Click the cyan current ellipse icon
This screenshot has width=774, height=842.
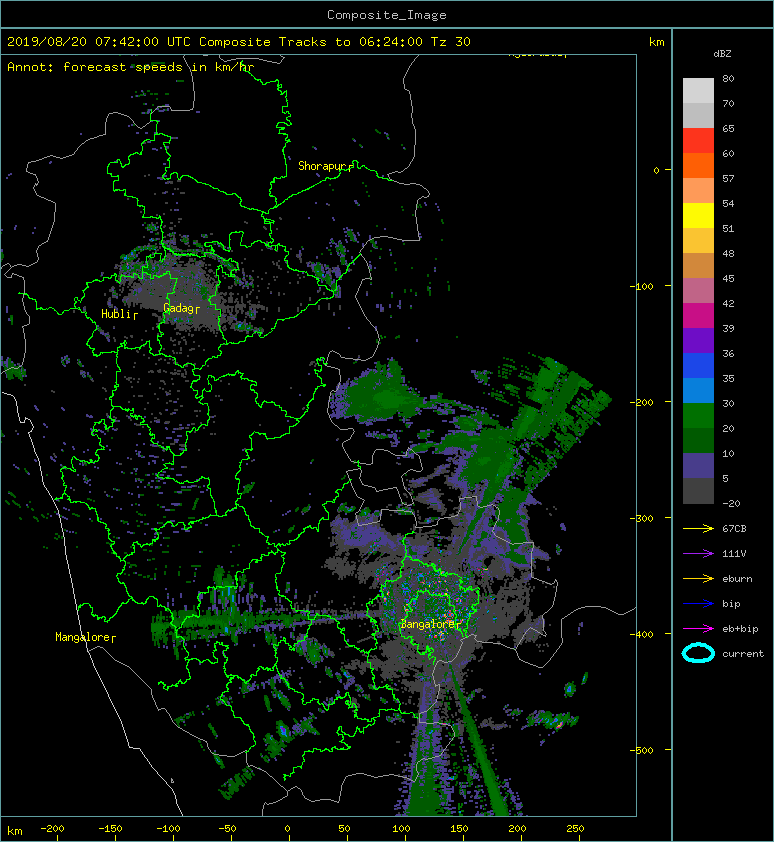(x=698, y=653)
